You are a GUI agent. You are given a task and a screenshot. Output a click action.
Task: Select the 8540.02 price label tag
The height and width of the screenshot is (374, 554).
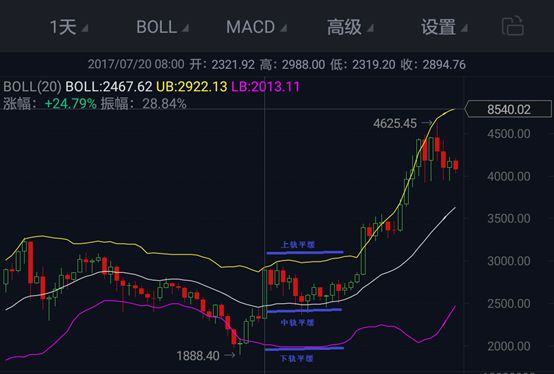(508, 109)
